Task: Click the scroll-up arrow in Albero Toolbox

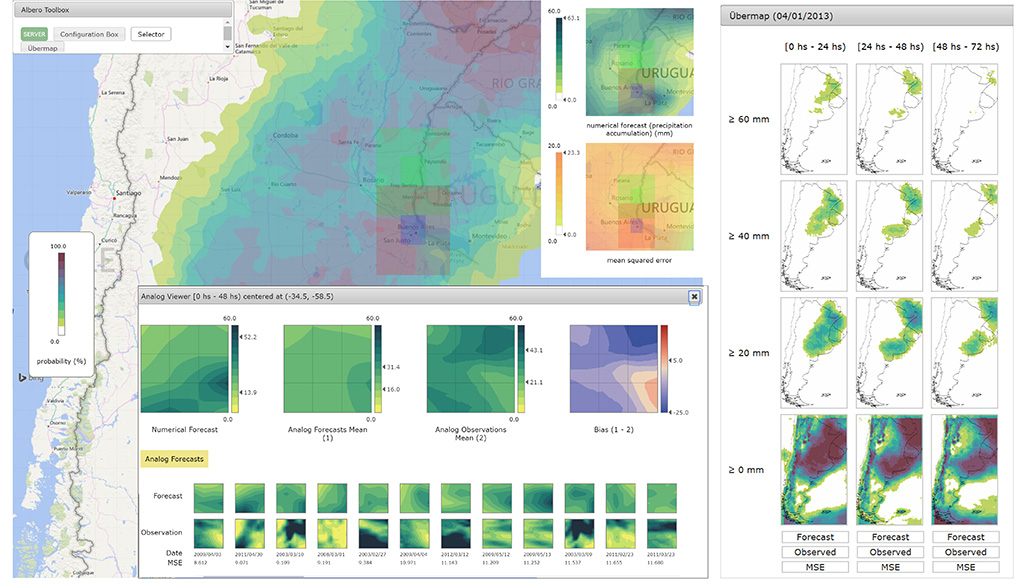Action: (x=228, y=23)
